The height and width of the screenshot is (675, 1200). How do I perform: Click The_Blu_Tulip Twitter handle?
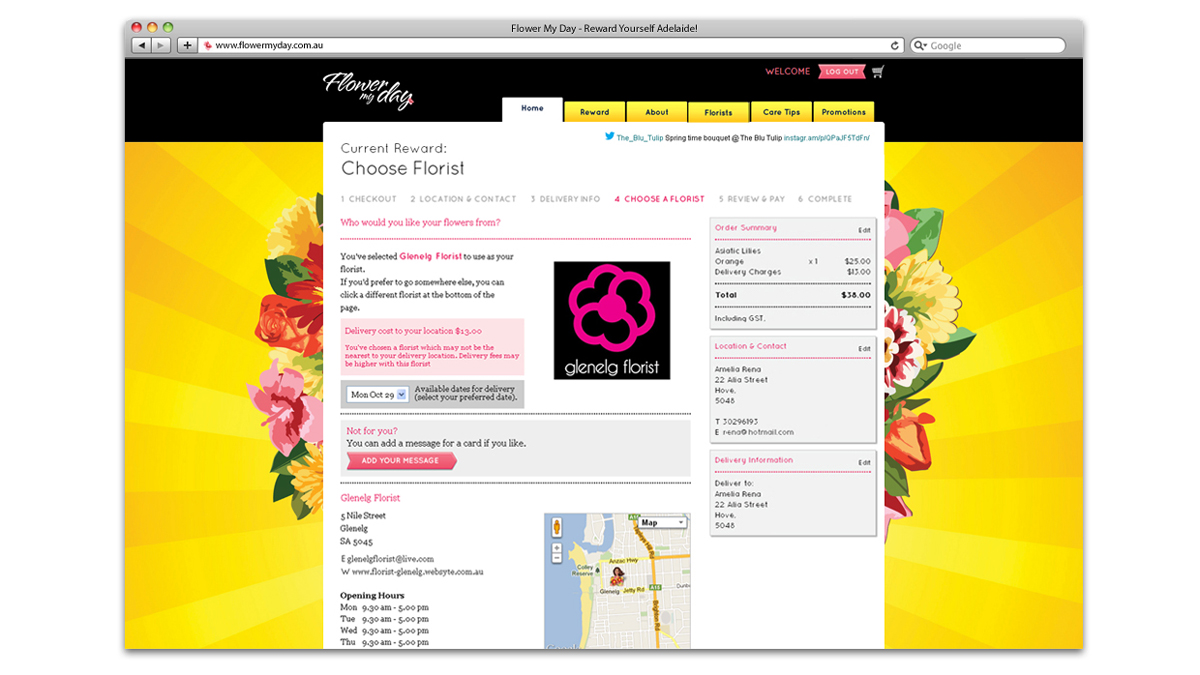(640, 137)
